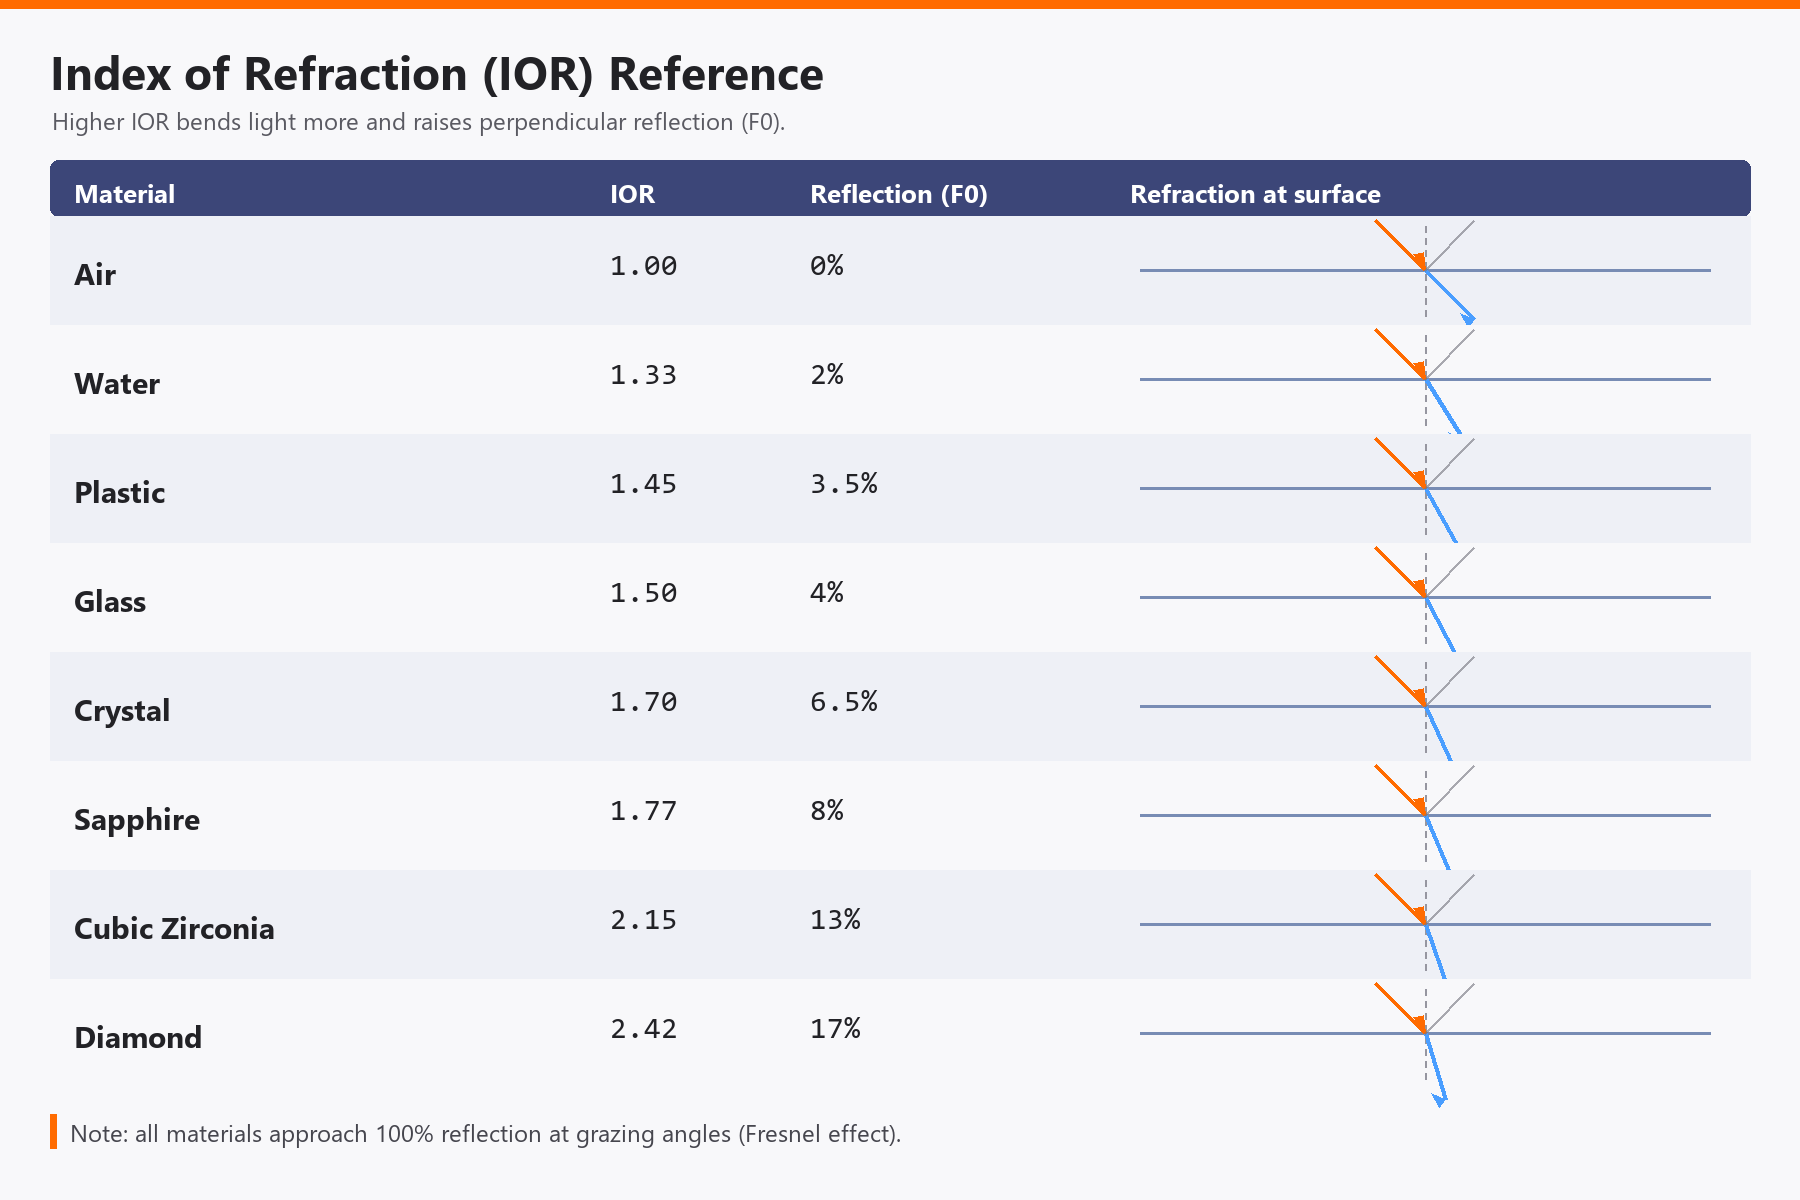Select the Plastic material name
Screen dimensions: 1800x1200
click(119, 493)
